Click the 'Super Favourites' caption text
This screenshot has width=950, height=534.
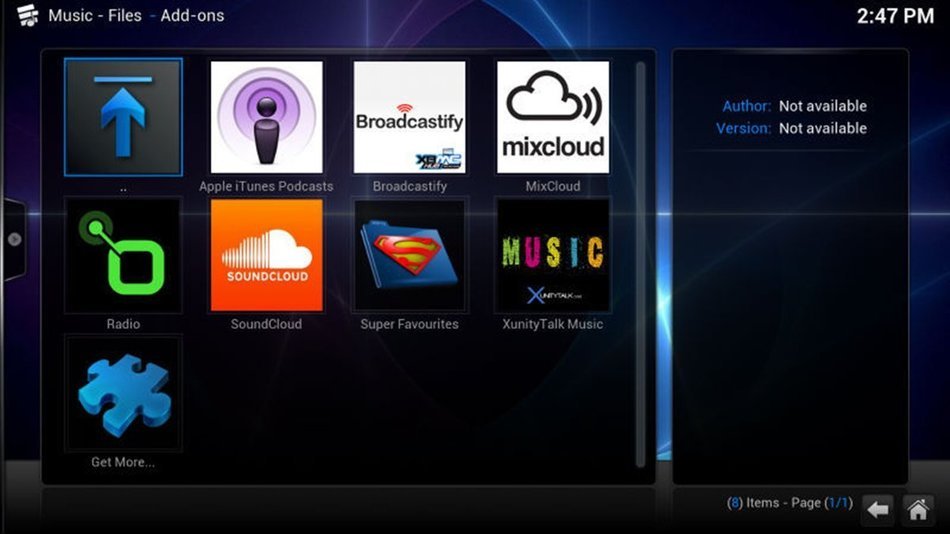pos(410,324)
